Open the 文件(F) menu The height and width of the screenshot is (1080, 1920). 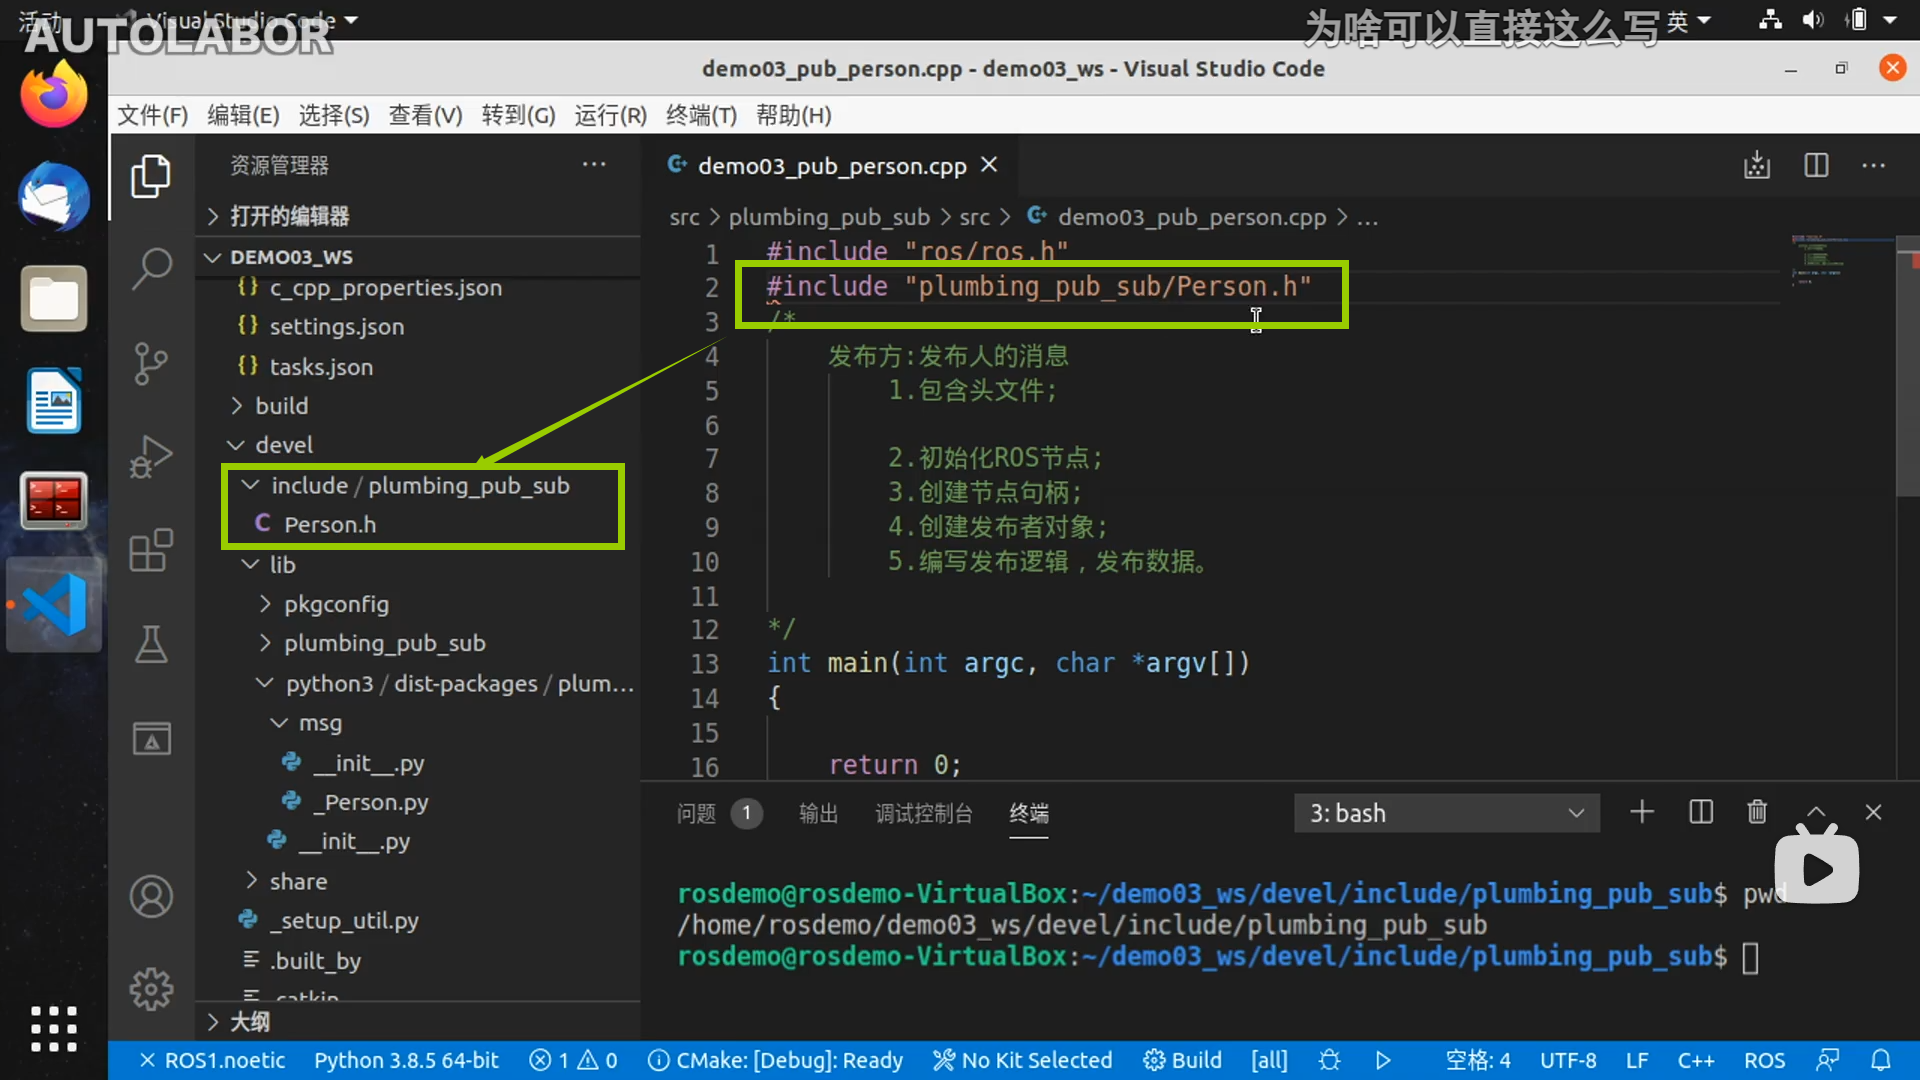pyautogui.click(x=153, y=115)
